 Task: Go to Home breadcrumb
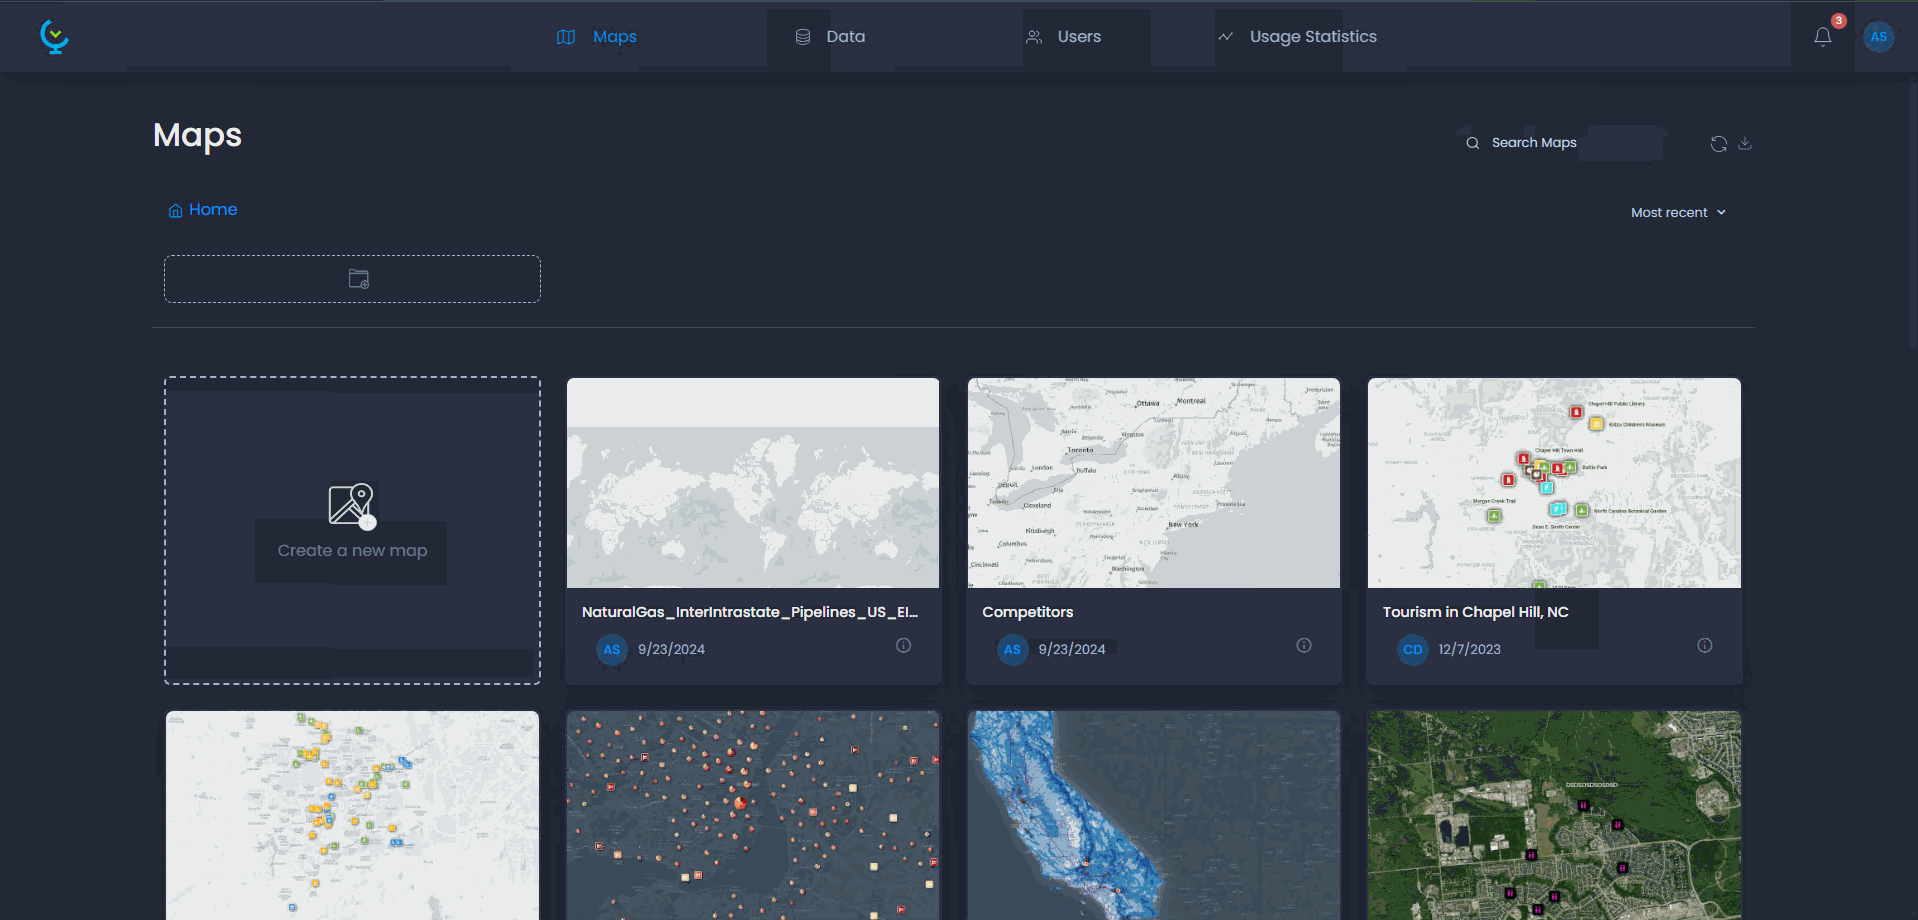click(x=203, y=210)
